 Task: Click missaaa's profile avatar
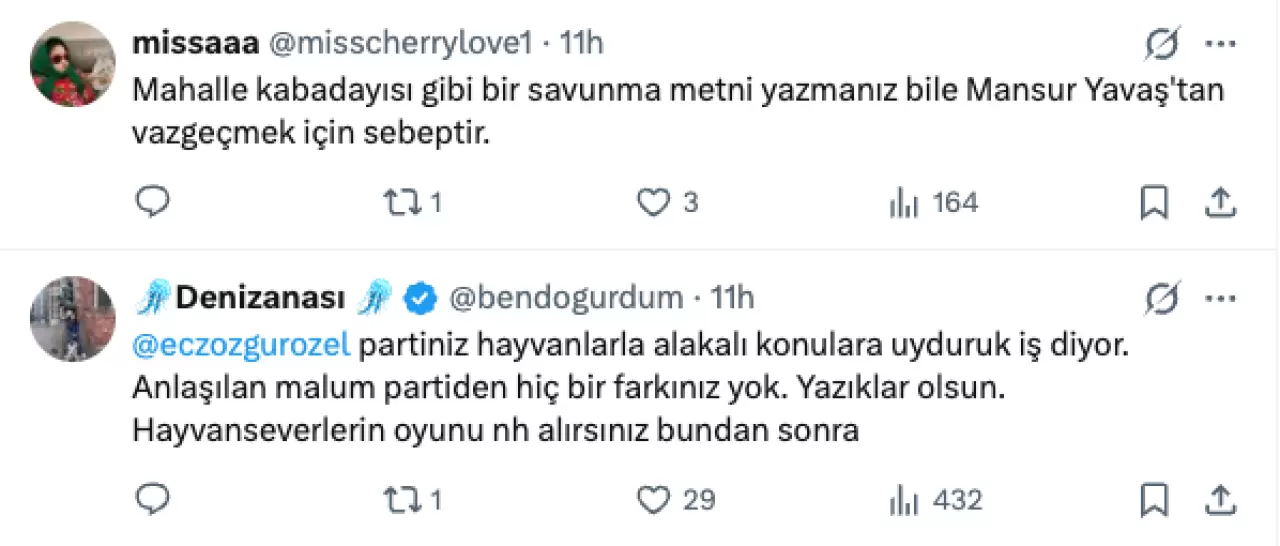click(x=73, y=63)
